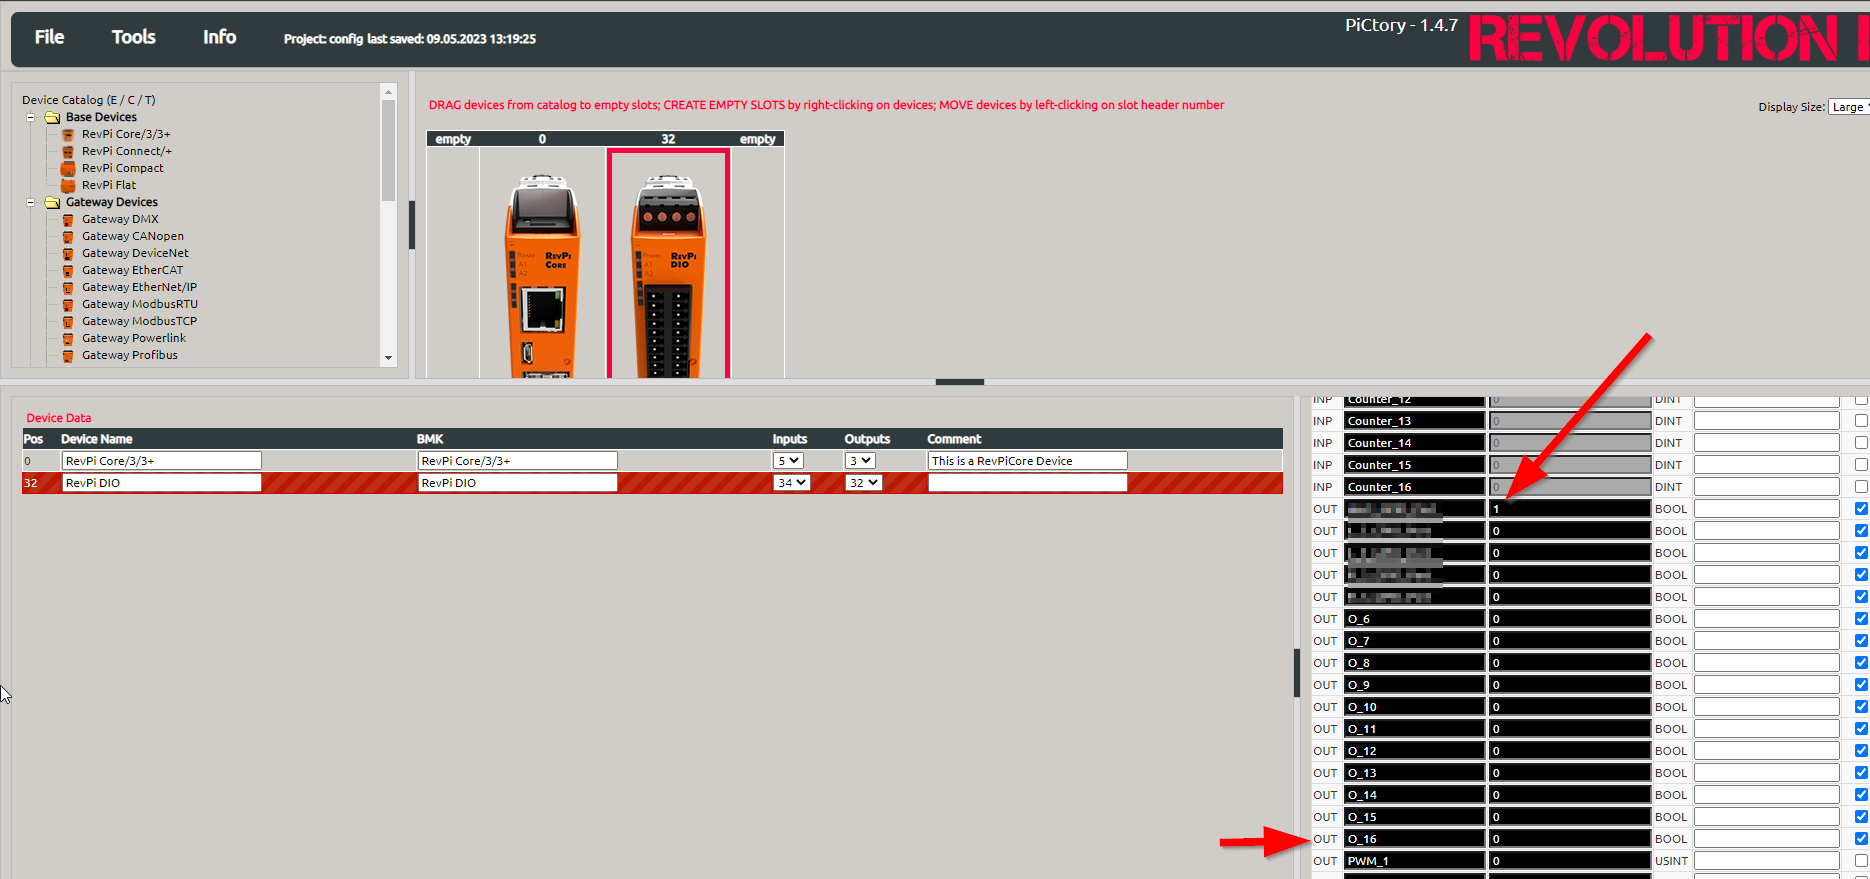This screenshot has height=879, width=1870.
Task: Click the Device Data heading
Action: click(58, 418)
